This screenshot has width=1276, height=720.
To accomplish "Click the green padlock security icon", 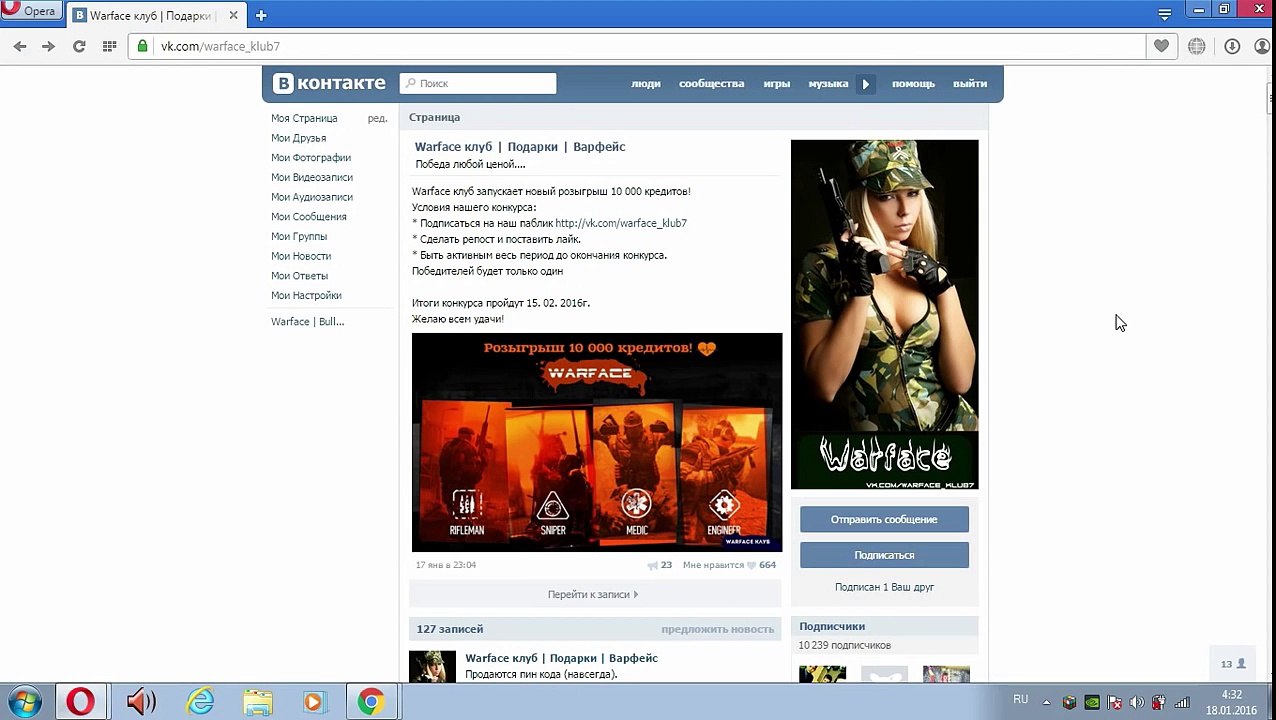I will (143, 46).
